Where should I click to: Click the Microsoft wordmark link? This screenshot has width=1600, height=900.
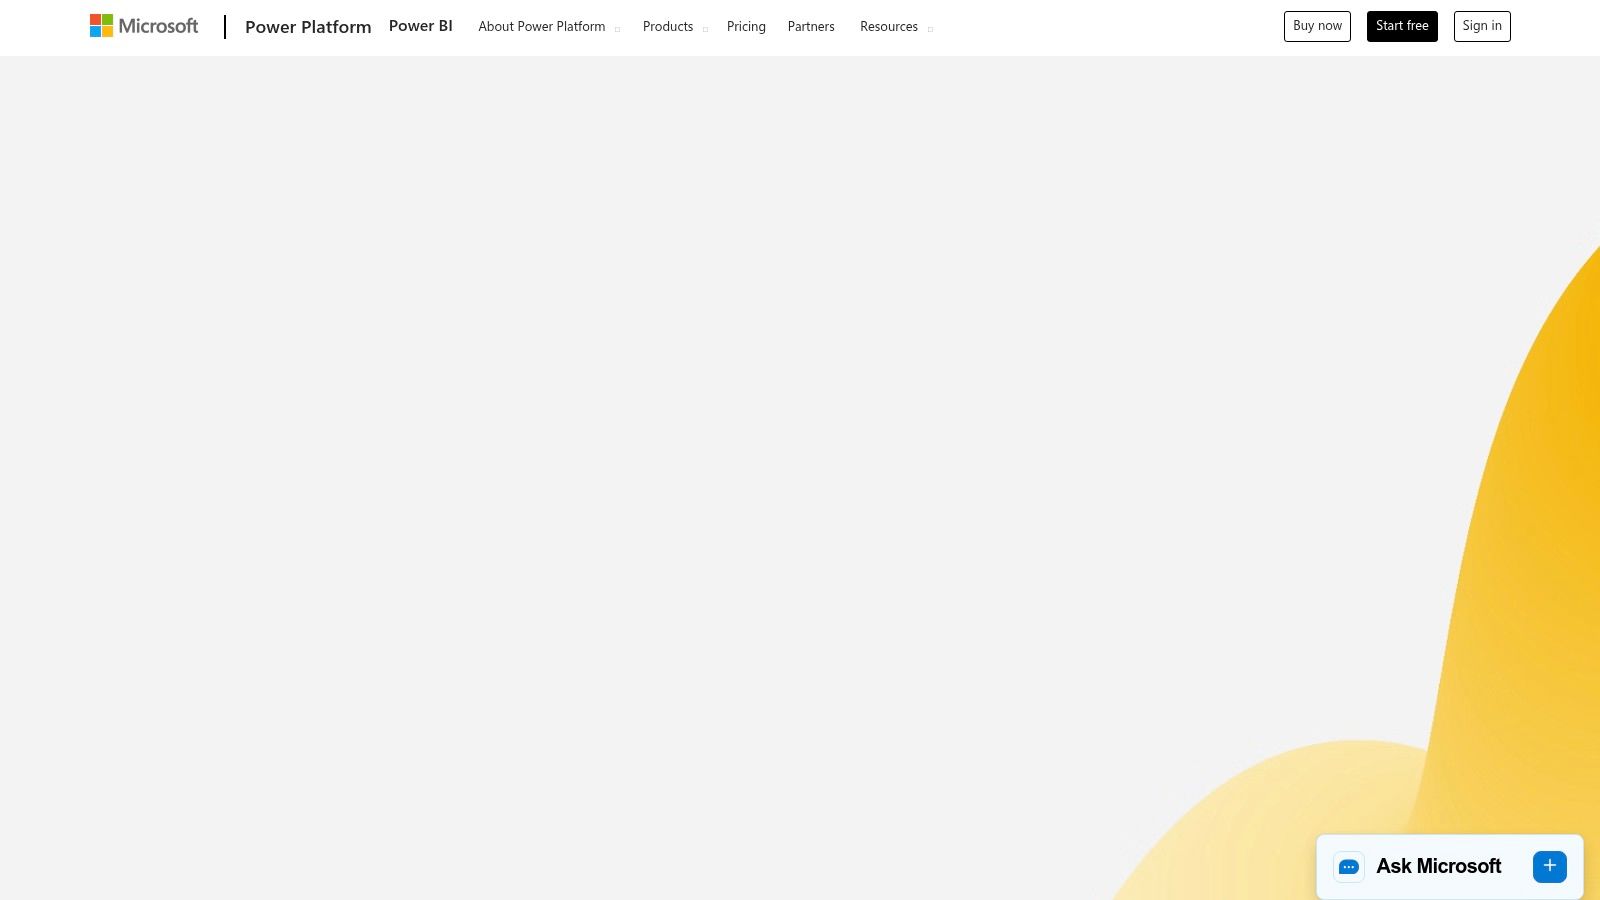pos(157,26)
